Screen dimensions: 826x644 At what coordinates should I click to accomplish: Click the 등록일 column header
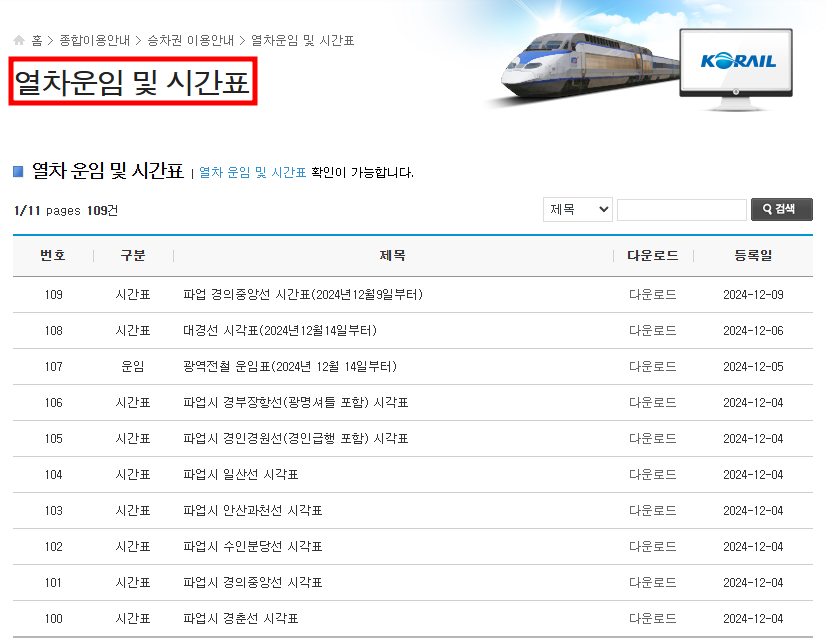click(753, 255)
